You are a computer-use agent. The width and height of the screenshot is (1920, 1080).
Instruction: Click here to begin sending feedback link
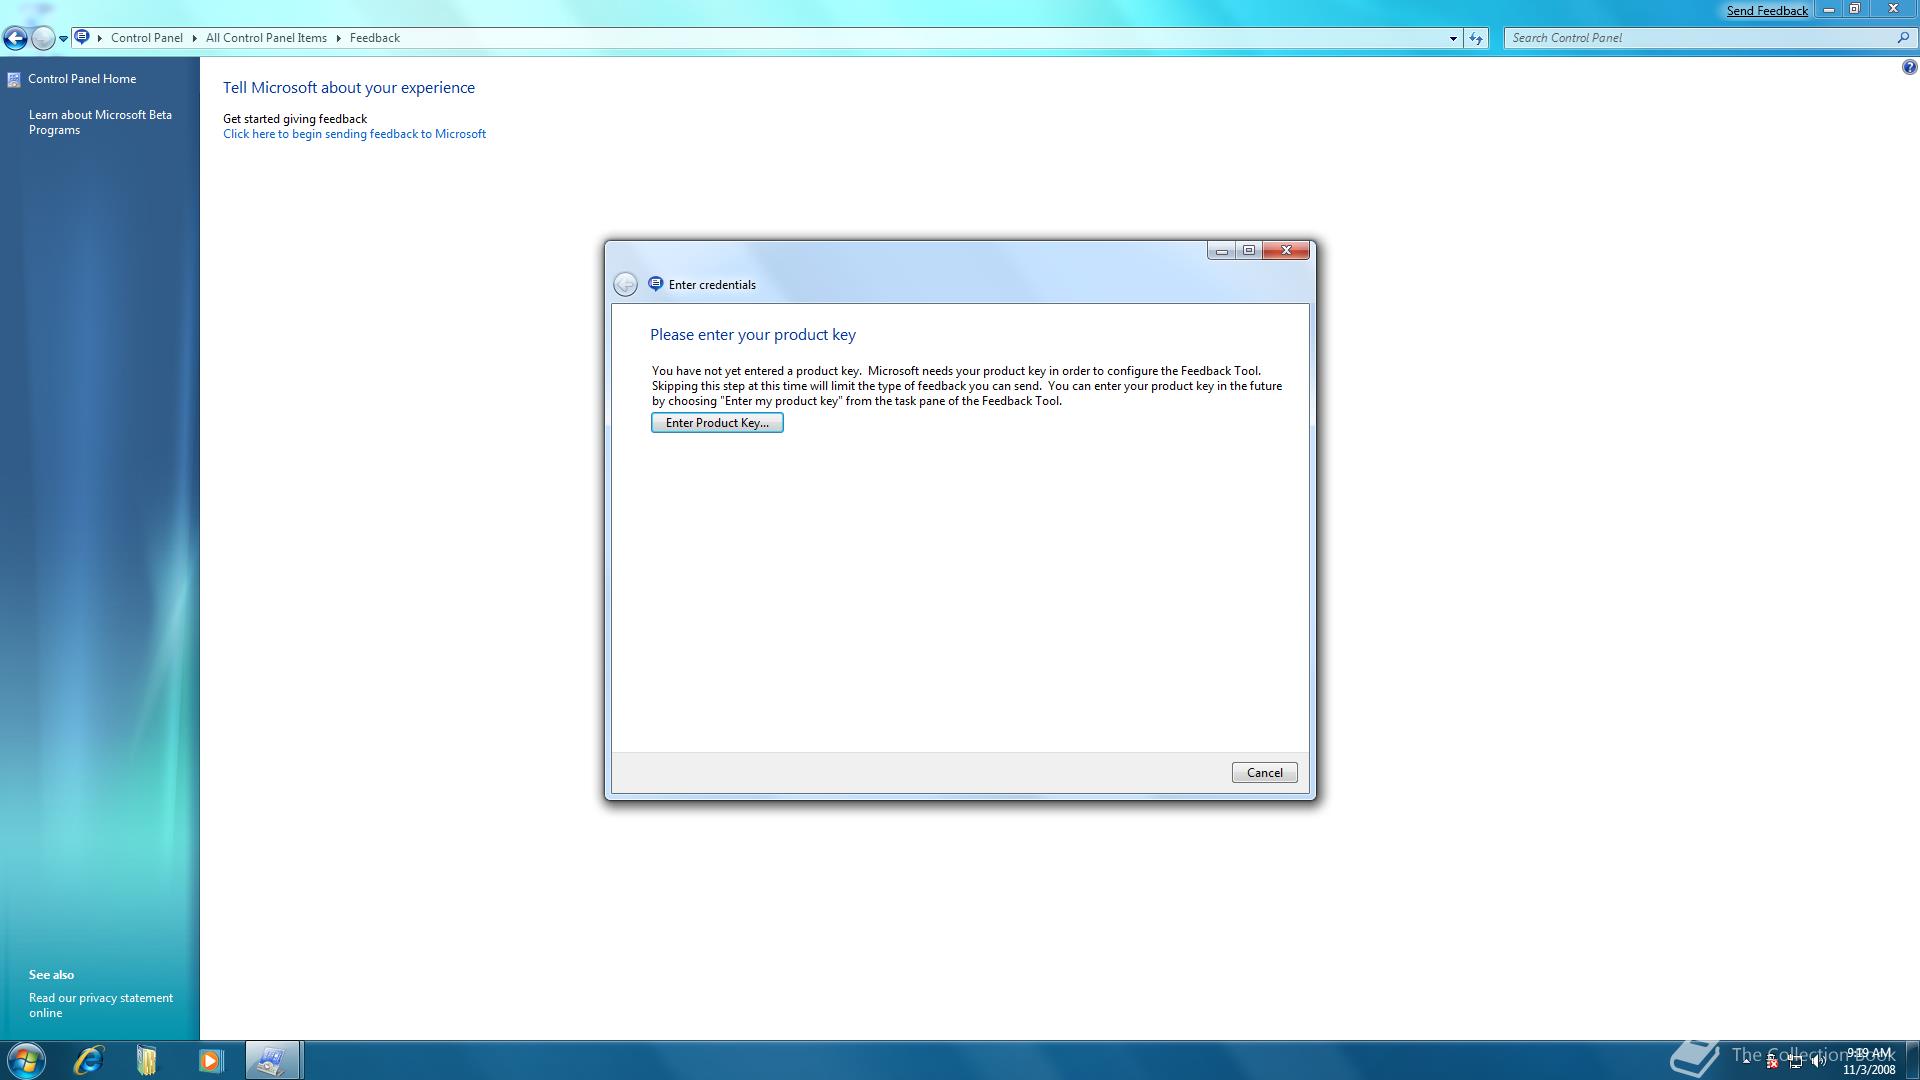tap(354, 134)
